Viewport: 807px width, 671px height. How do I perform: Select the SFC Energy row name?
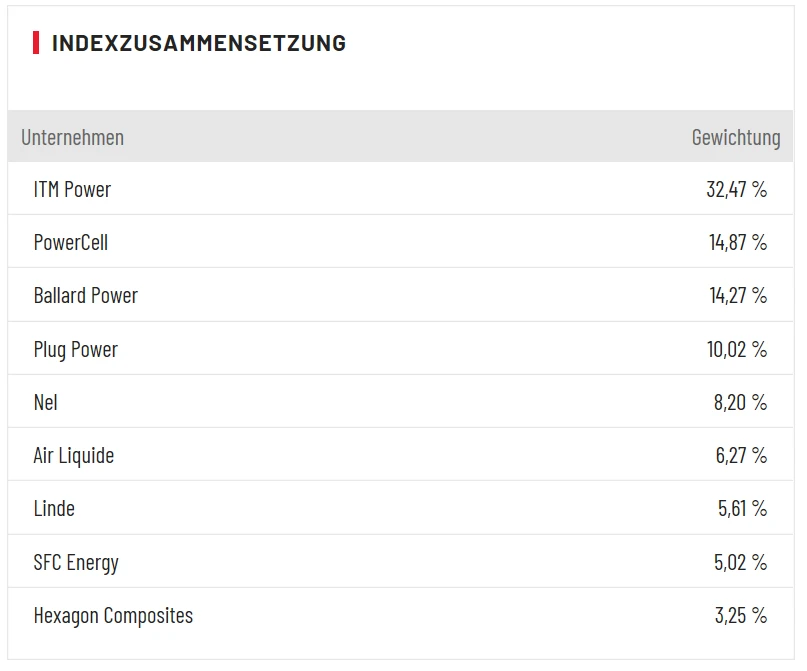pos(76,562)
